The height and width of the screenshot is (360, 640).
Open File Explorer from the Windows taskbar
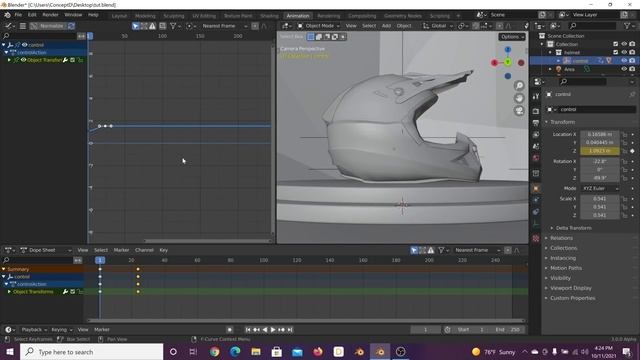(256, 352)
